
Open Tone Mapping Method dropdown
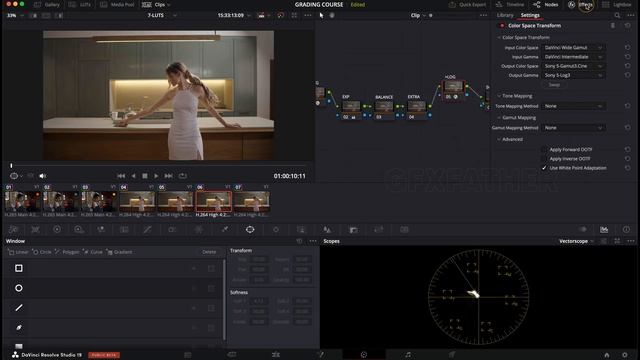(573, 106)
